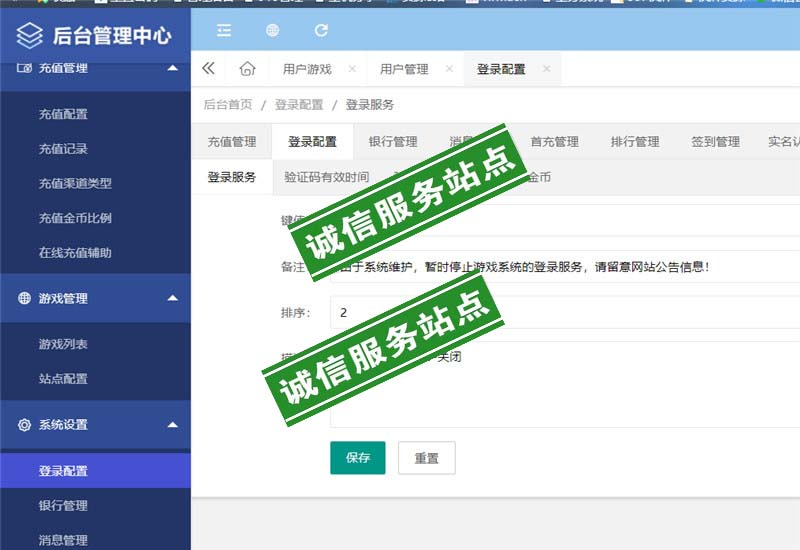Click the globe icon in top bar

(272, 31)
